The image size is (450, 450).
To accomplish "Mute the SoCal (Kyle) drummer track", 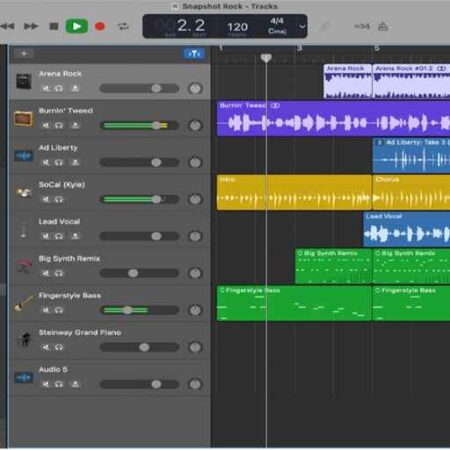I will [x=46, y=199].
